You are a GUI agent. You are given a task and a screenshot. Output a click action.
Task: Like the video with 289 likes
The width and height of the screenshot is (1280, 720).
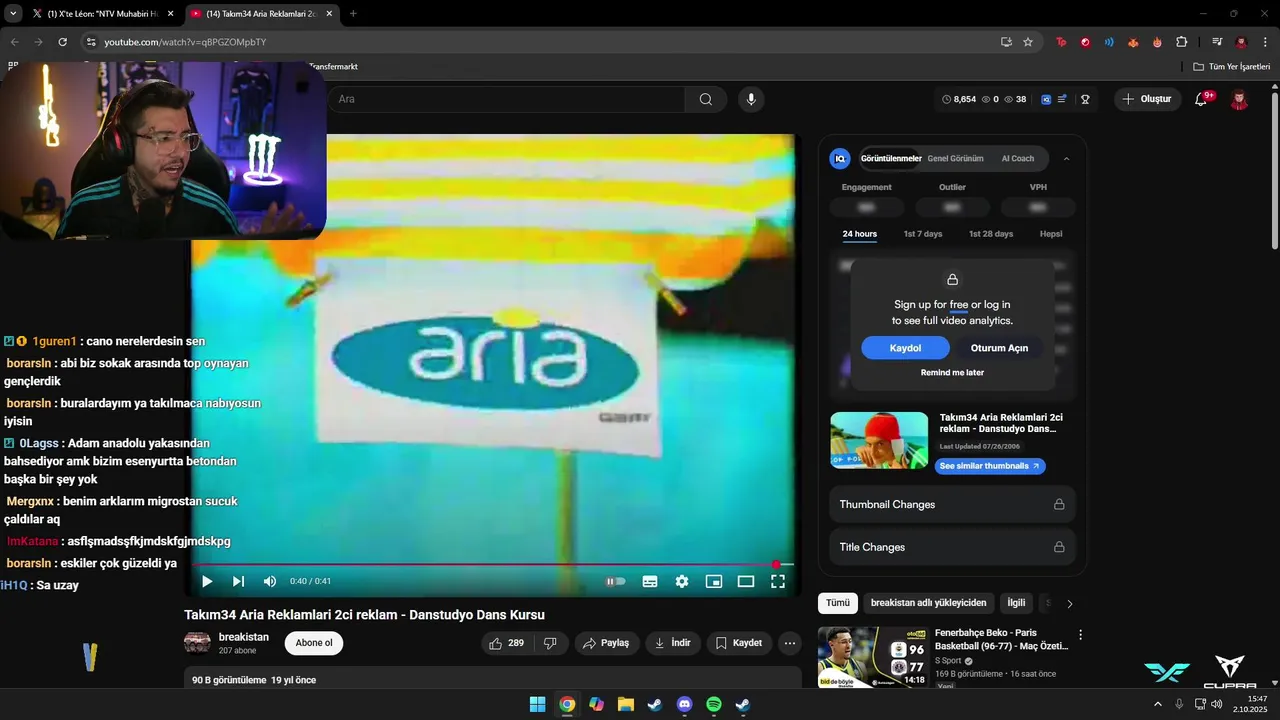coord(507,643)
